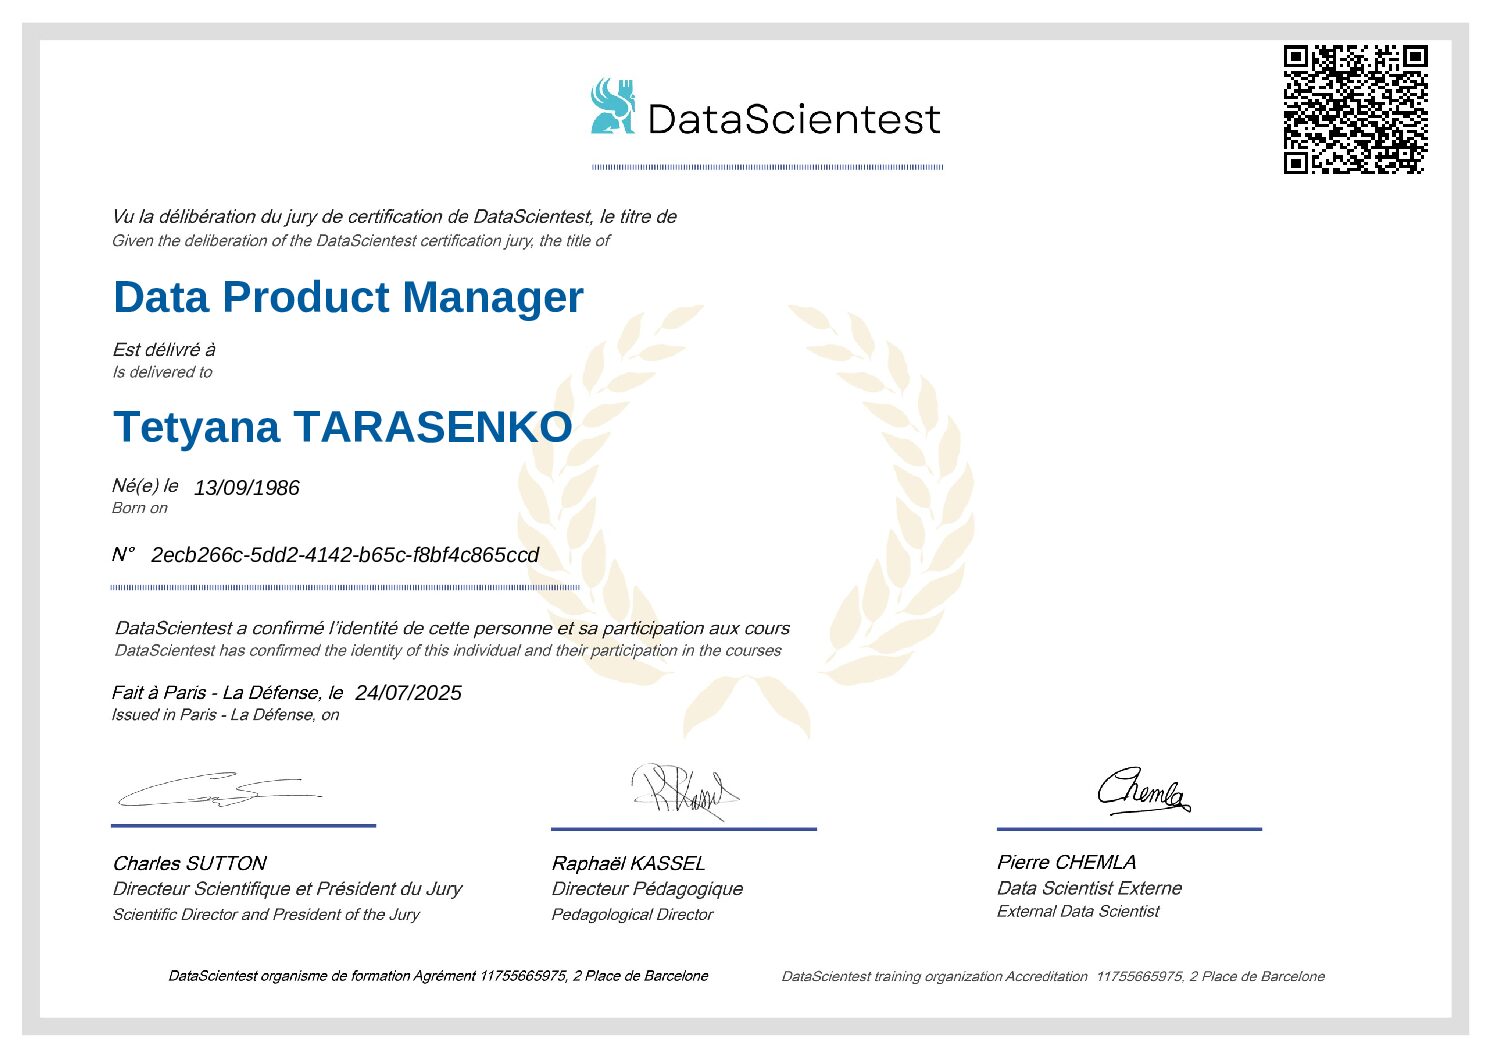This screenshot has width=1497, height=1058.
Task: Select the 'Data Product Manager' title
Action: pyautogui.click(x=348, y=297)
